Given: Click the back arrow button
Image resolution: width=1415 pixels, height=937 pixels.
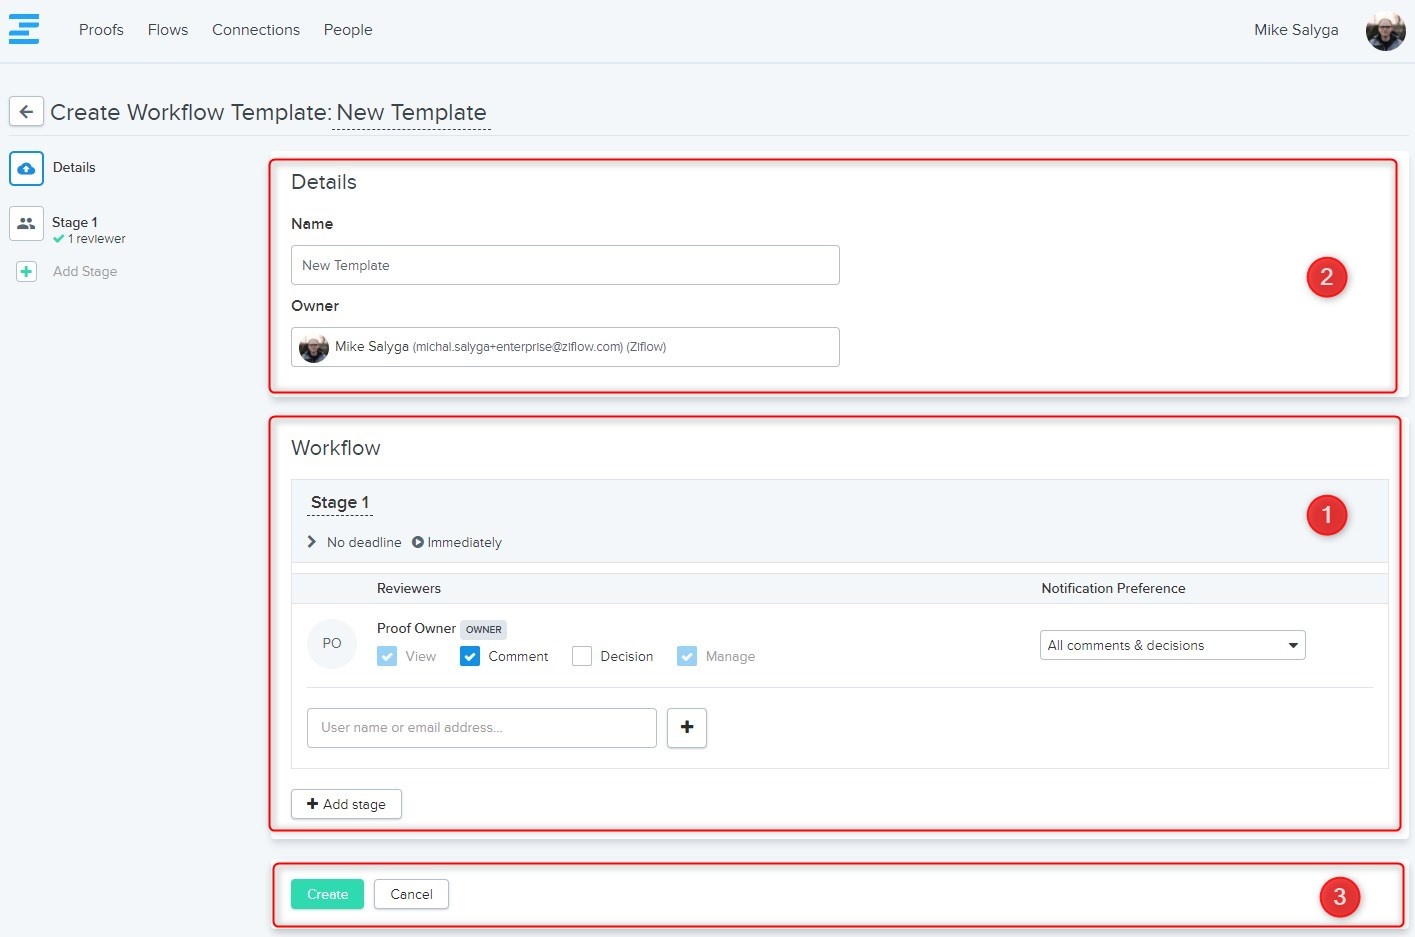Looking at the screenshot, I should [26, 112].
